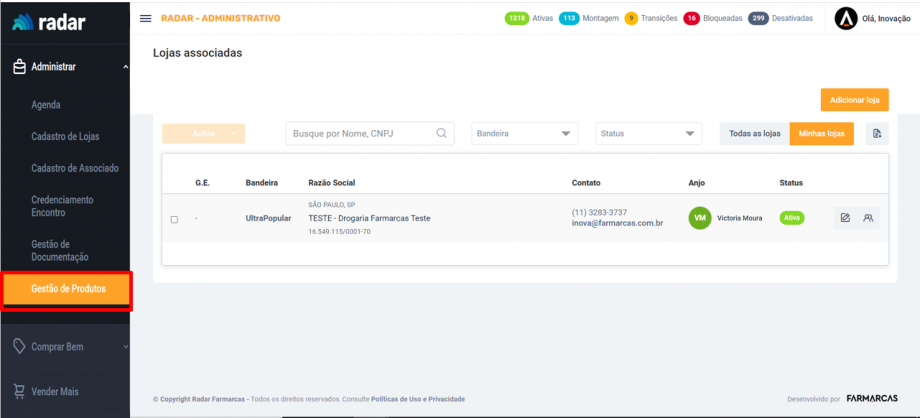
Task: Click the edit icon in store row
Action: pos(845,218)
